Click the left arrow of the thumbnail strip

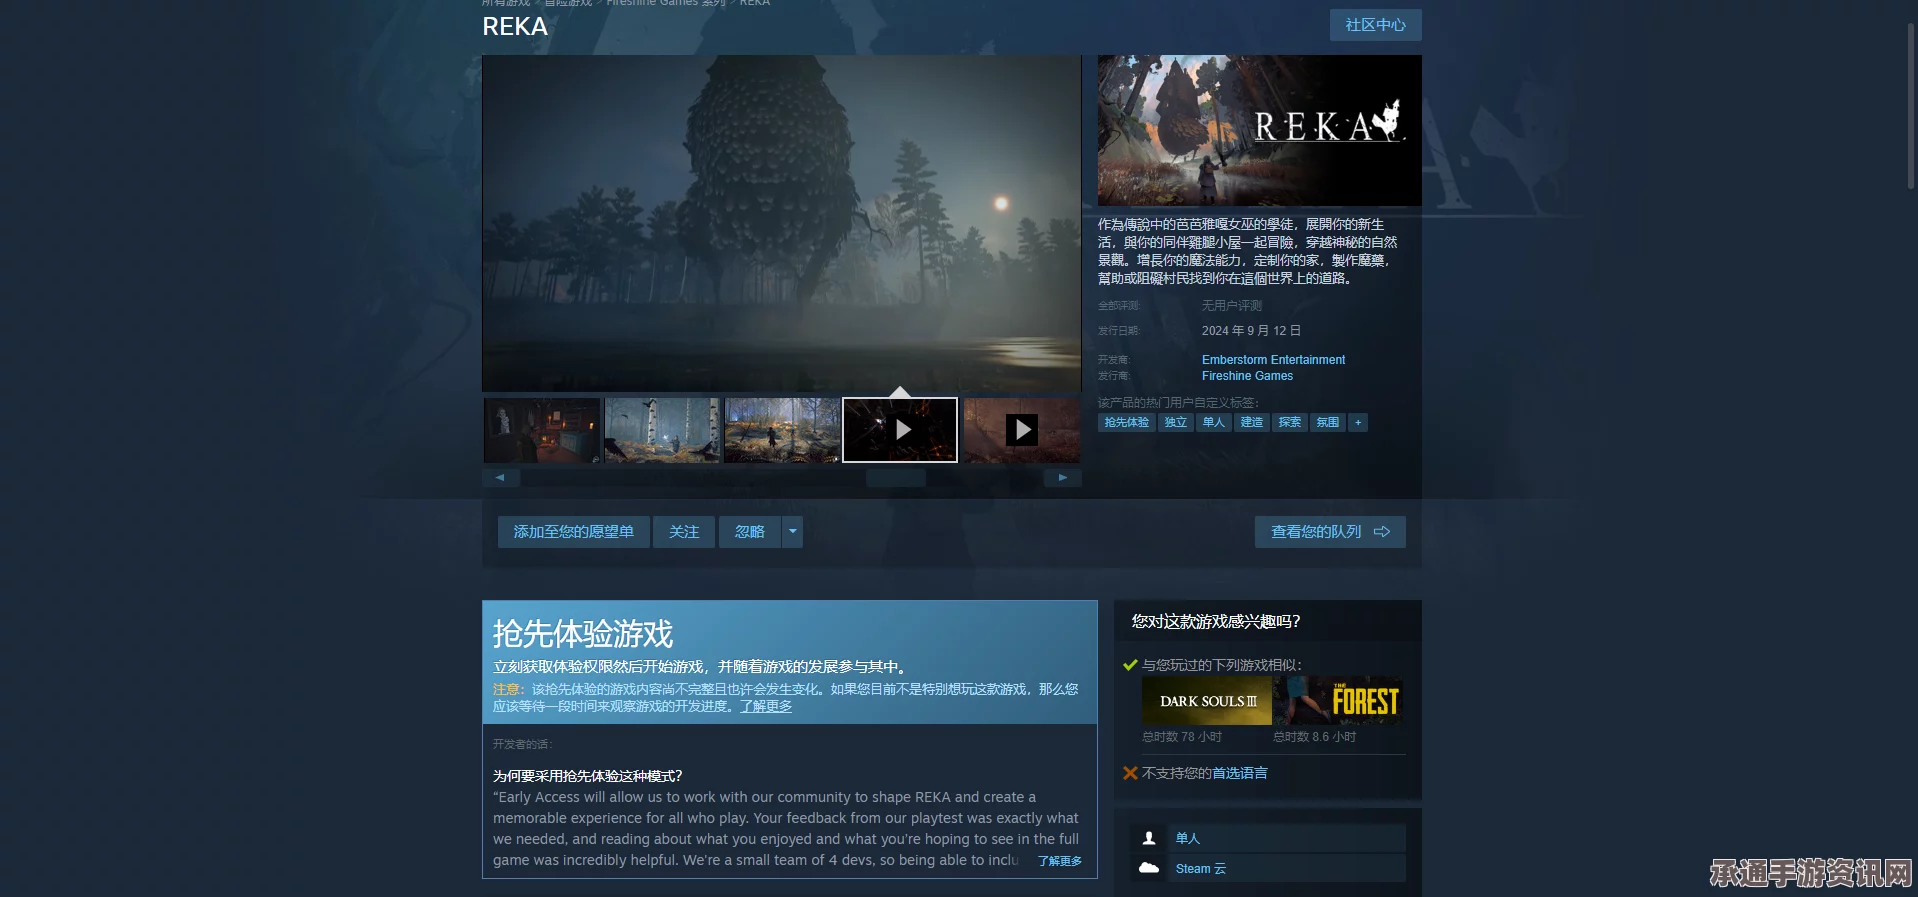pos(500,478)
